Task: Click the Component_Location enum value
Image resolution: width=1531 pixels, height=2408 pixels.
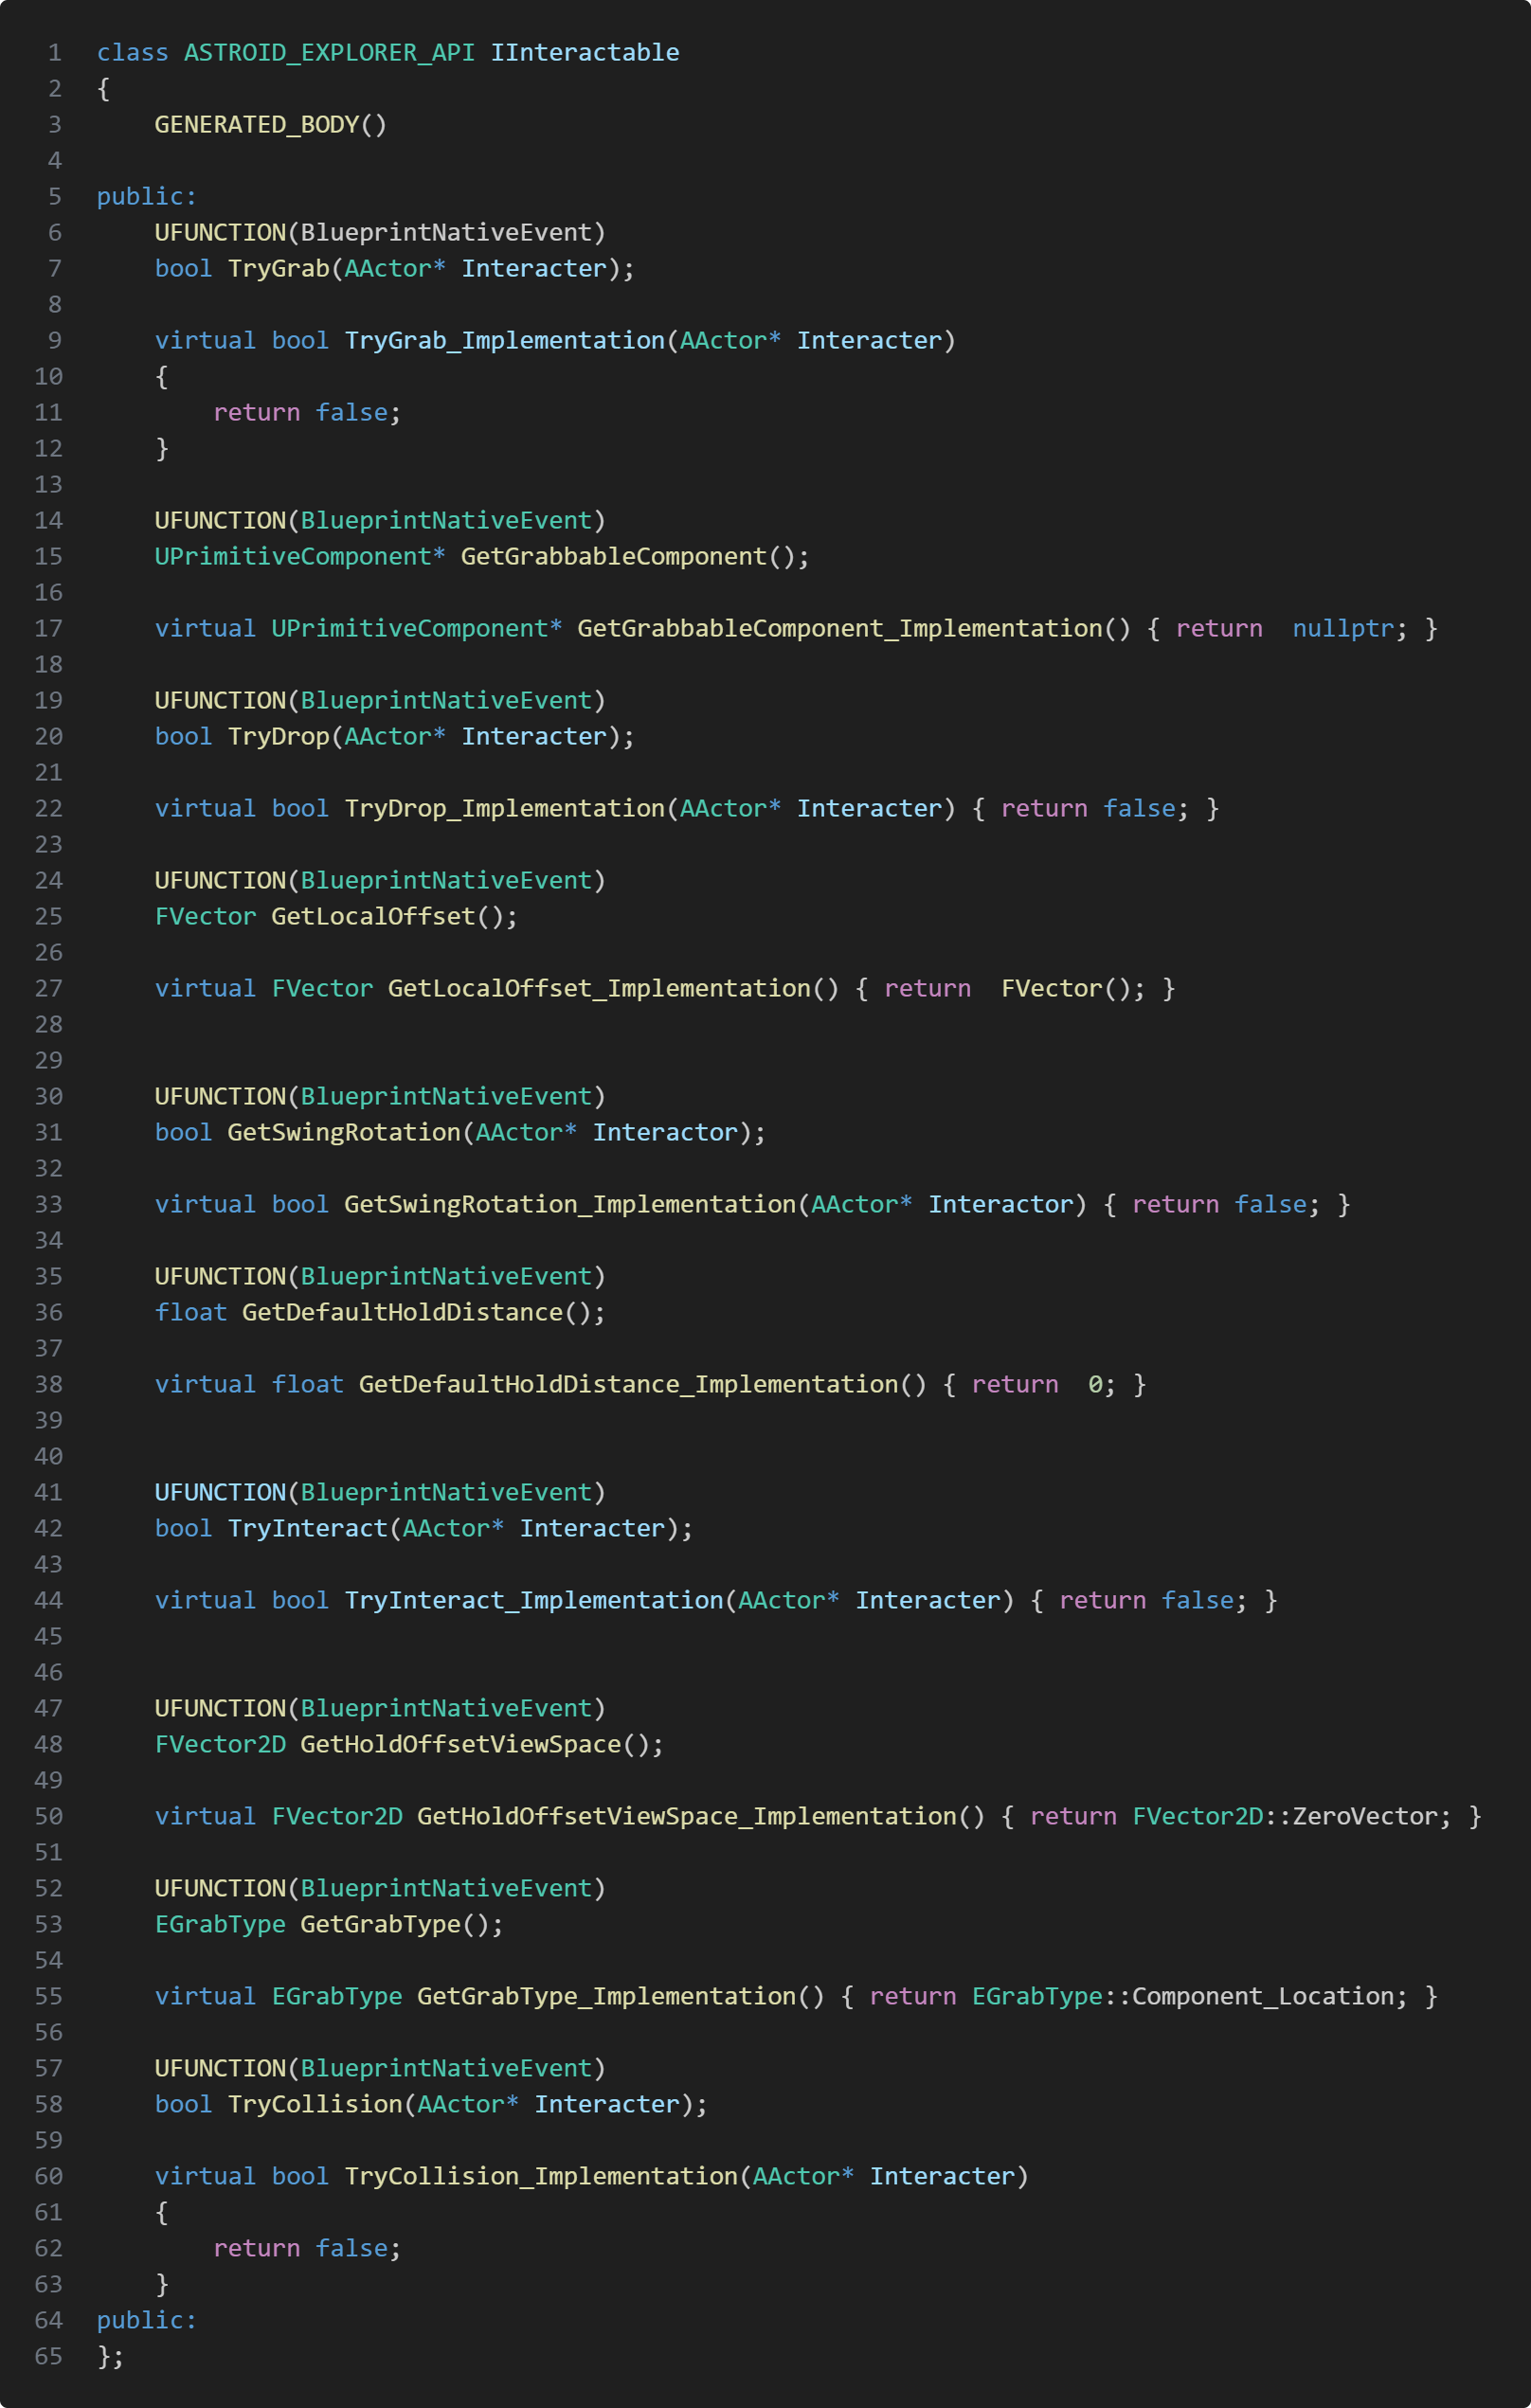Action: [1262, 1996]
